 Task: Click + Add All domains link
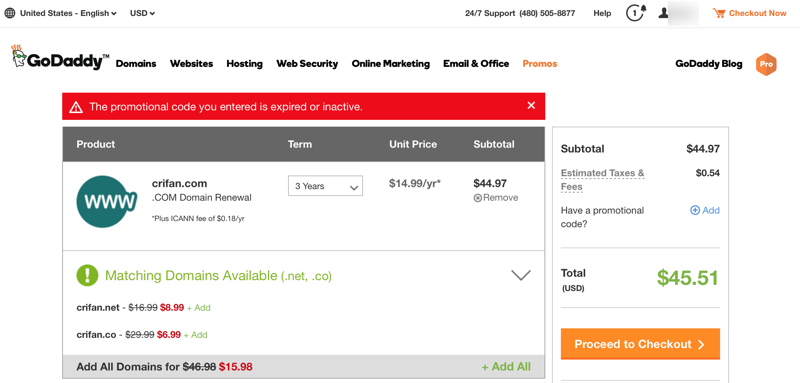tap(506, 367)
